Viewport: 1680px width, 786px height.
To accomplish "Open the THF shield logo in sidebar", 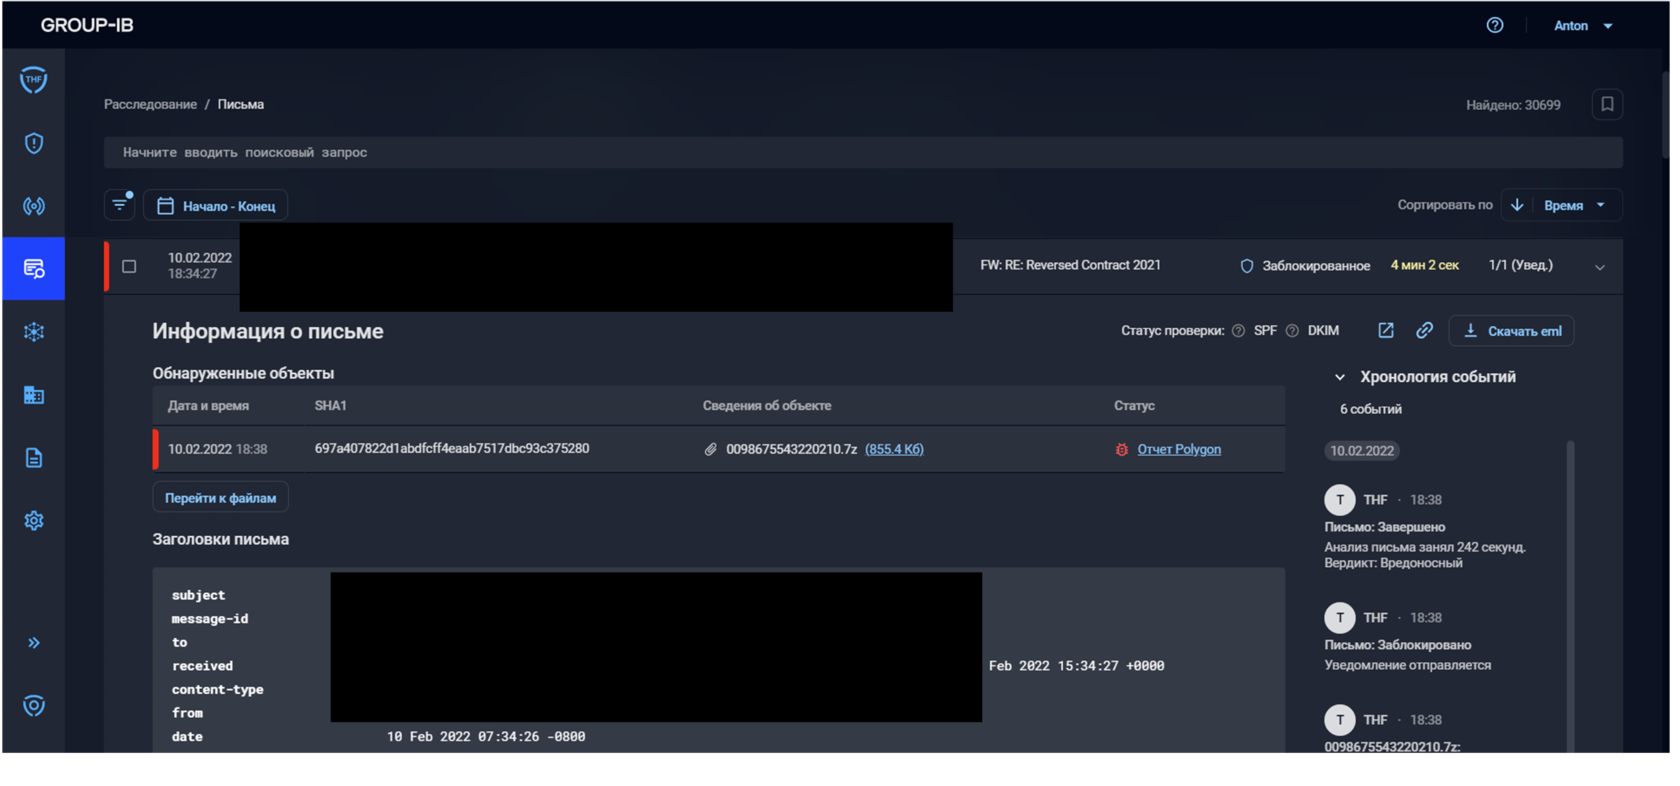I will tap(34, 79).
